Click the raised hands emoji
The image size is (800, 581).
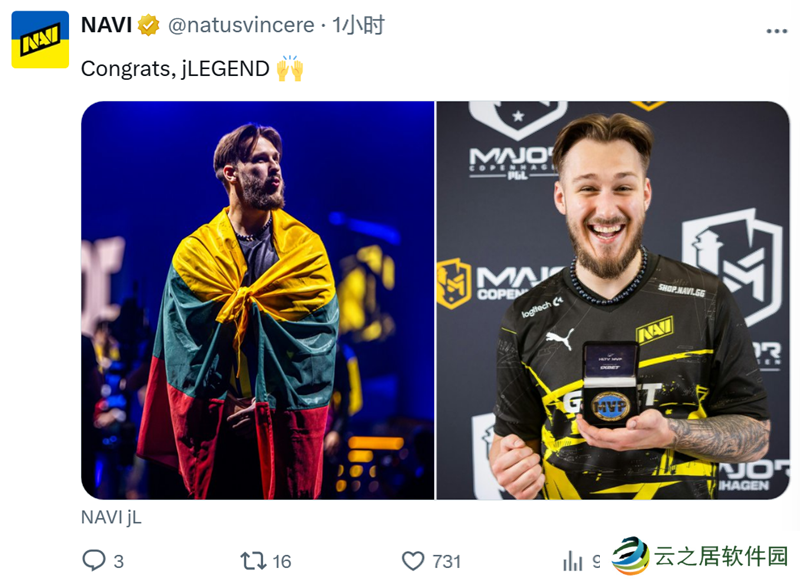coord(290,68)
